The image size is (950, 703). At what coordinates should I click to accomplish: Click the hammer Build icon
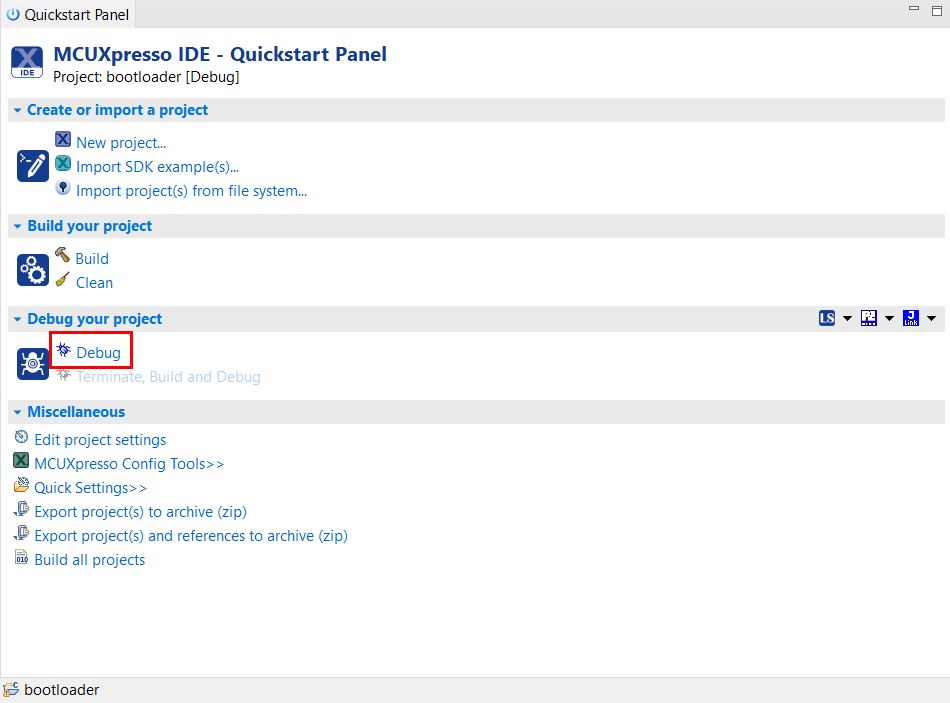coord(63,256)
